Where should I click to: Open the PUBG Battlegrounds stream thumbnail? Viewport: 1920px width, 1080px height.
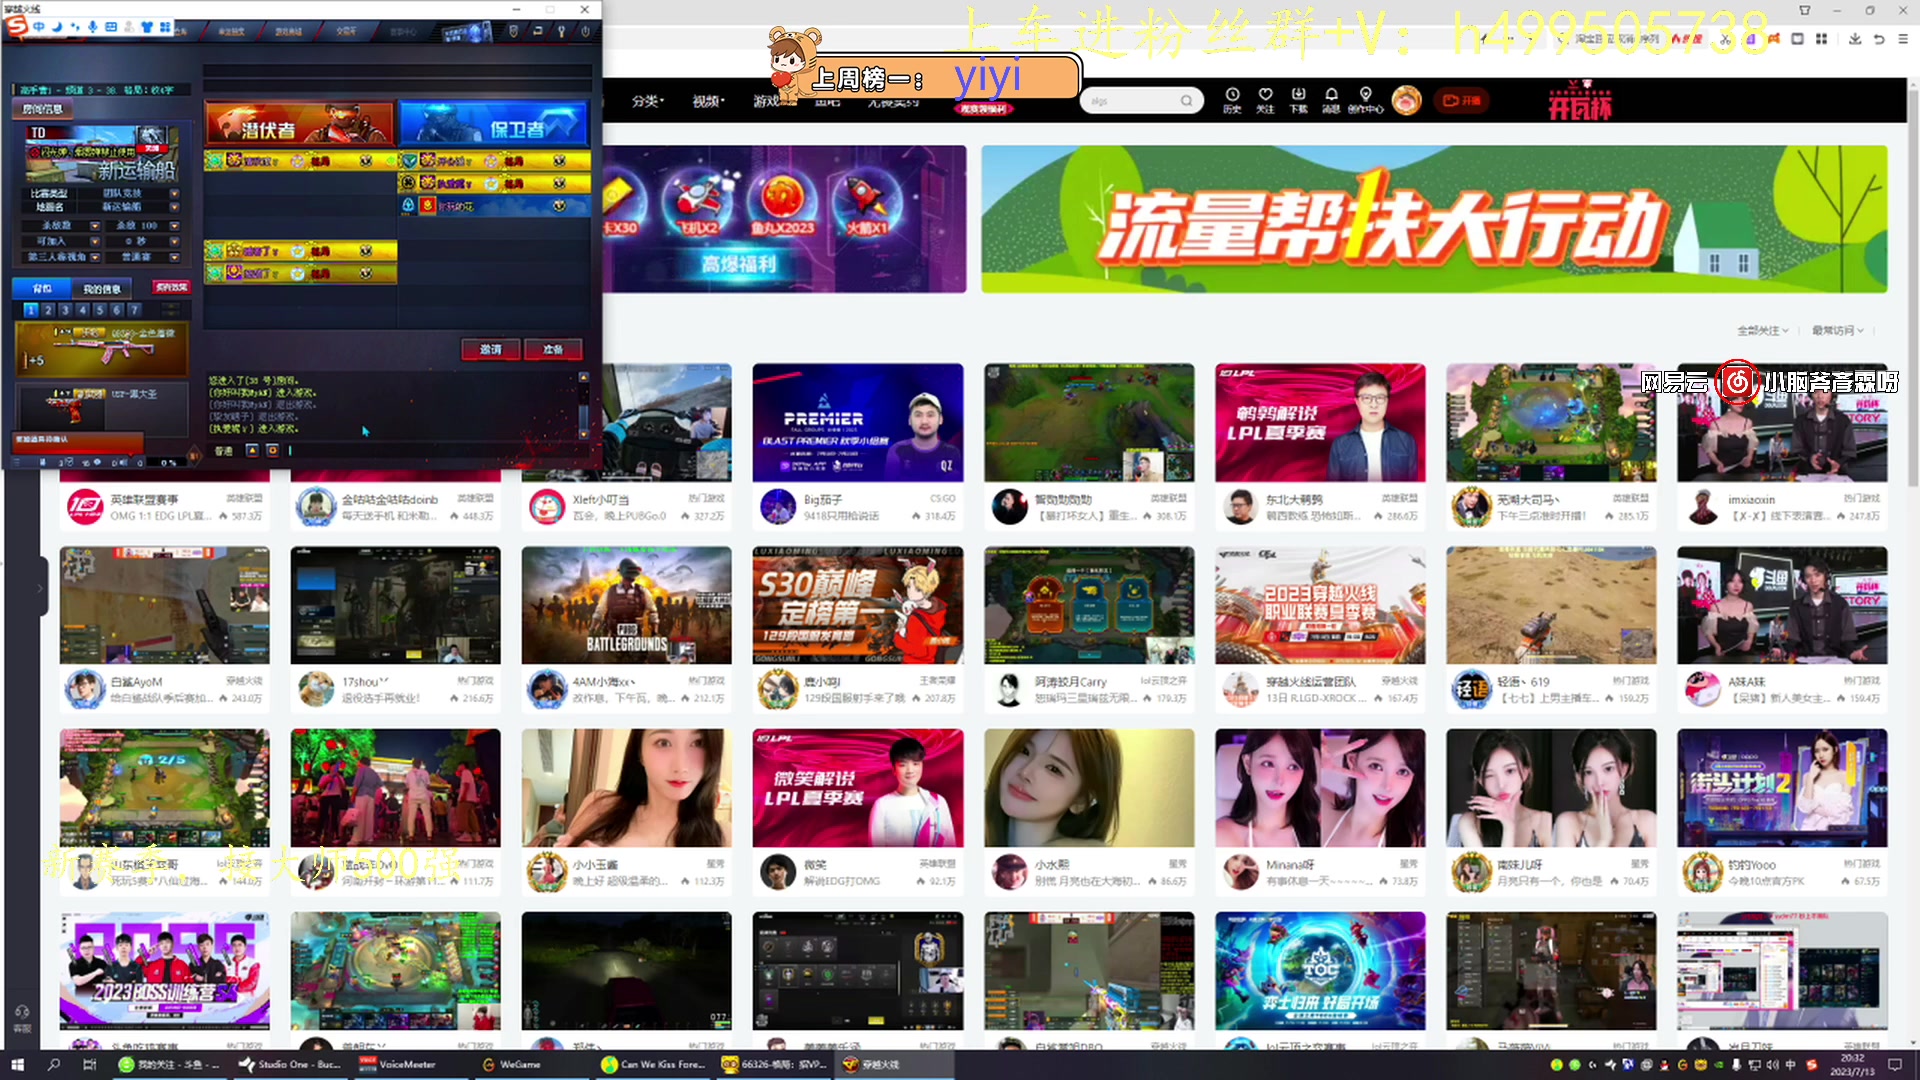pos(626,605)
